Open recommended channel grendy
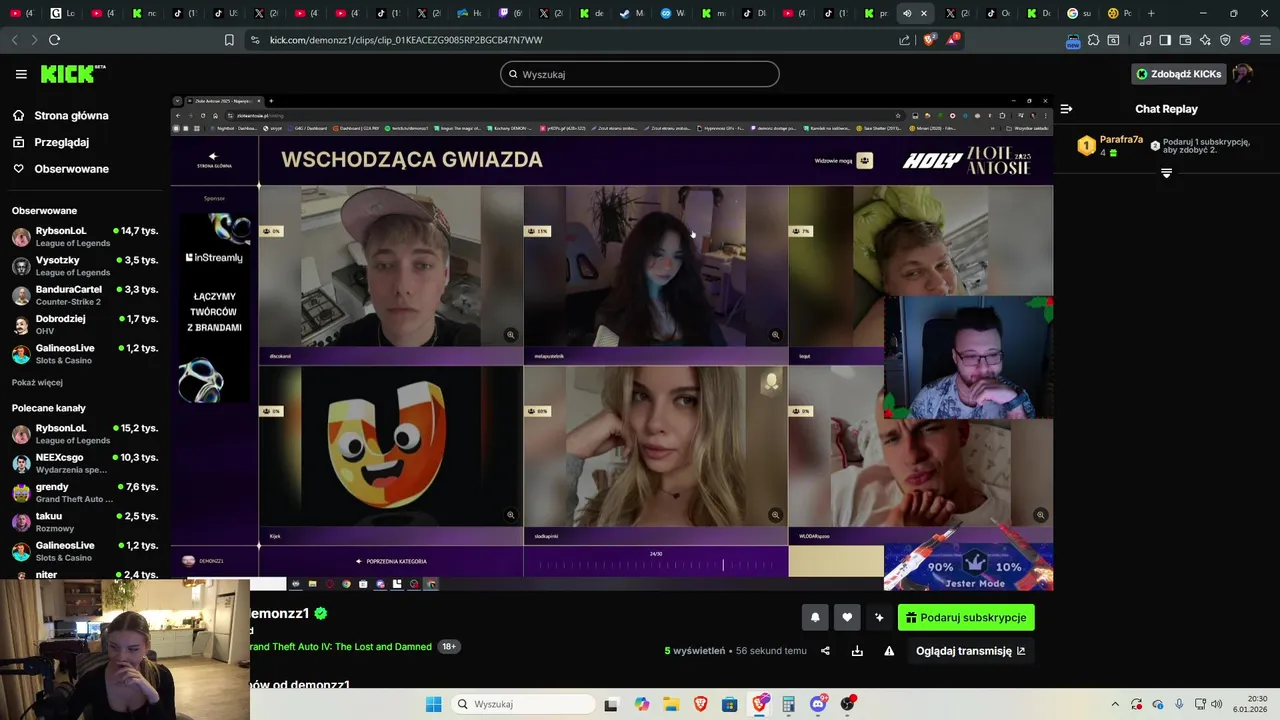Viewport: 1280px width, 720px height. 85,492
